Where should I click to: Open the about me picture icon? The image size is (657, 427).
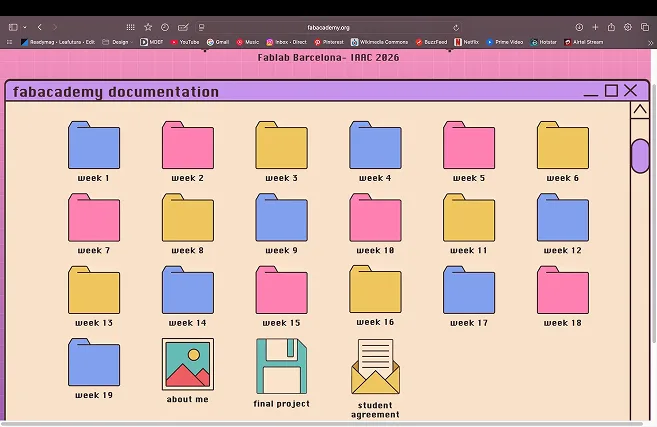(x=188, y=364)
